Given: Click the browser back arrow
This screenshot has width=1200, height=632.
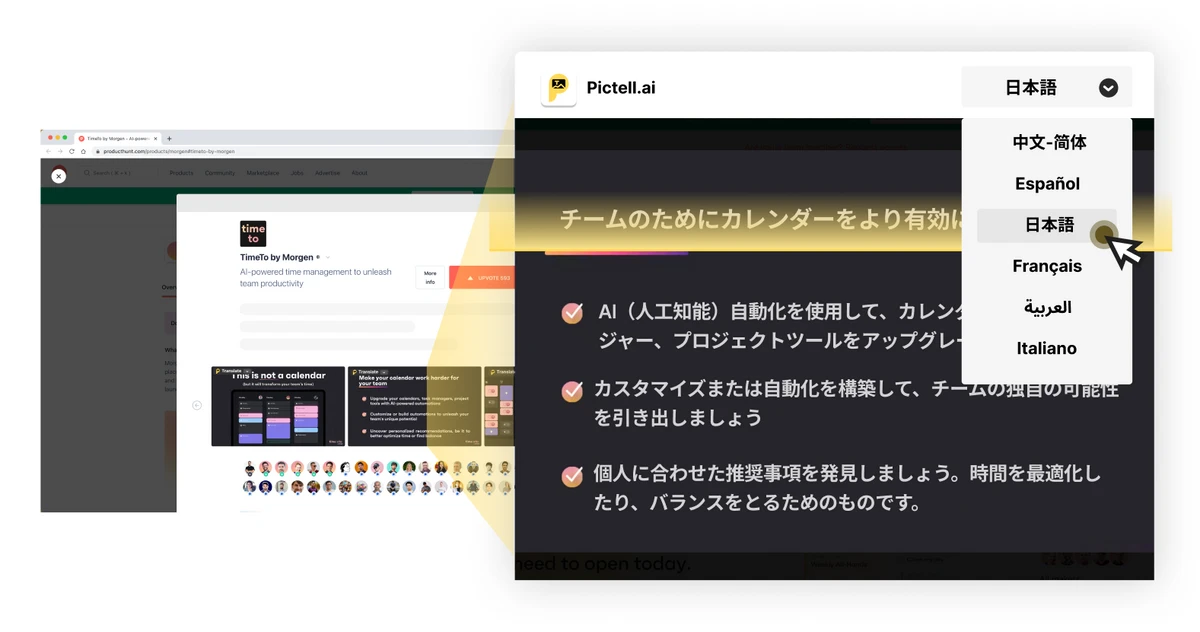Looking at the screenshot, I should [48, 151].
